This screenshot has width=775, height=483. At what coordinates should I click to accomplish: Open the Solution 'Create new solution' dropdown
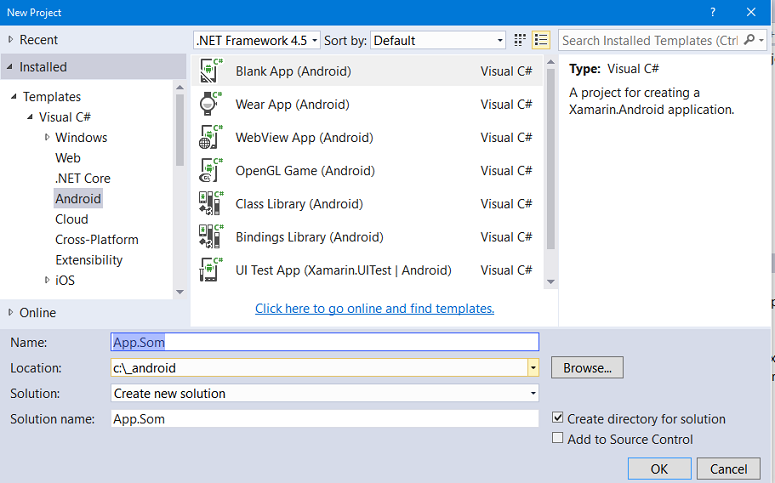(x=325, y=393)
